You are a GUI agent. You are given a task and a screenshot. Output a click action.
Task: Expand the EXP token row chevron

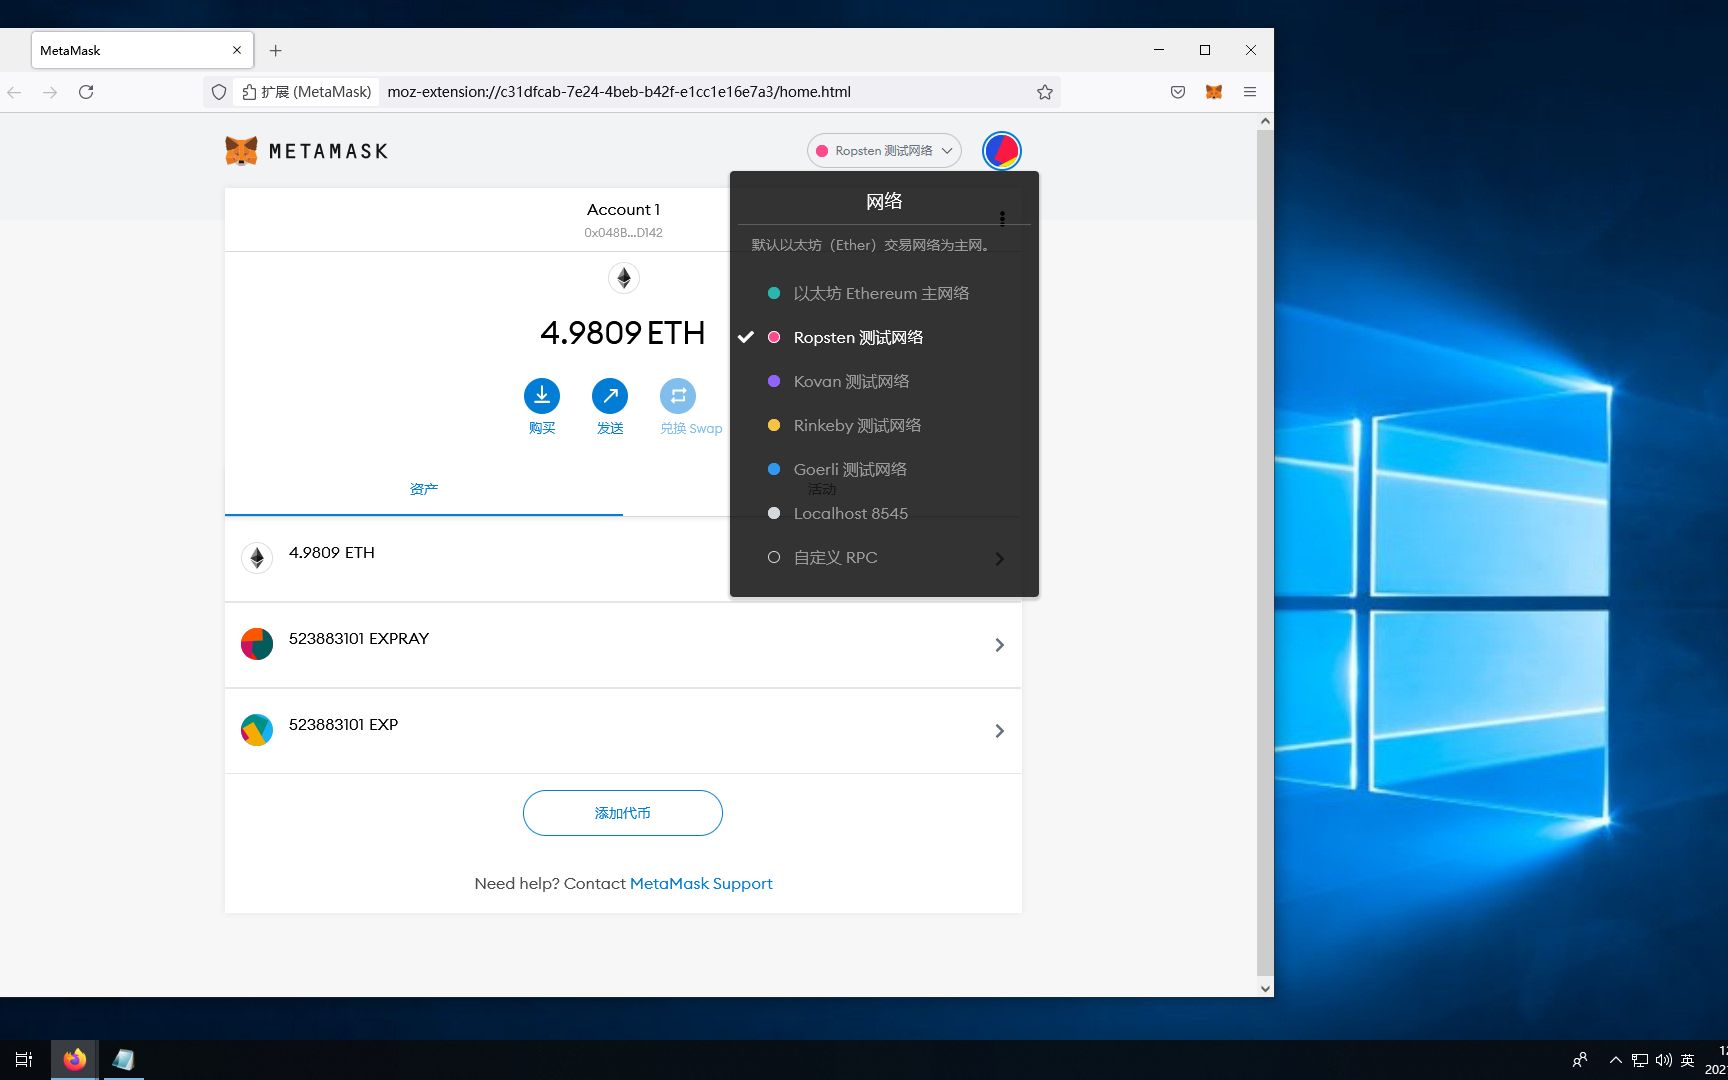click(x=999, y=731)
